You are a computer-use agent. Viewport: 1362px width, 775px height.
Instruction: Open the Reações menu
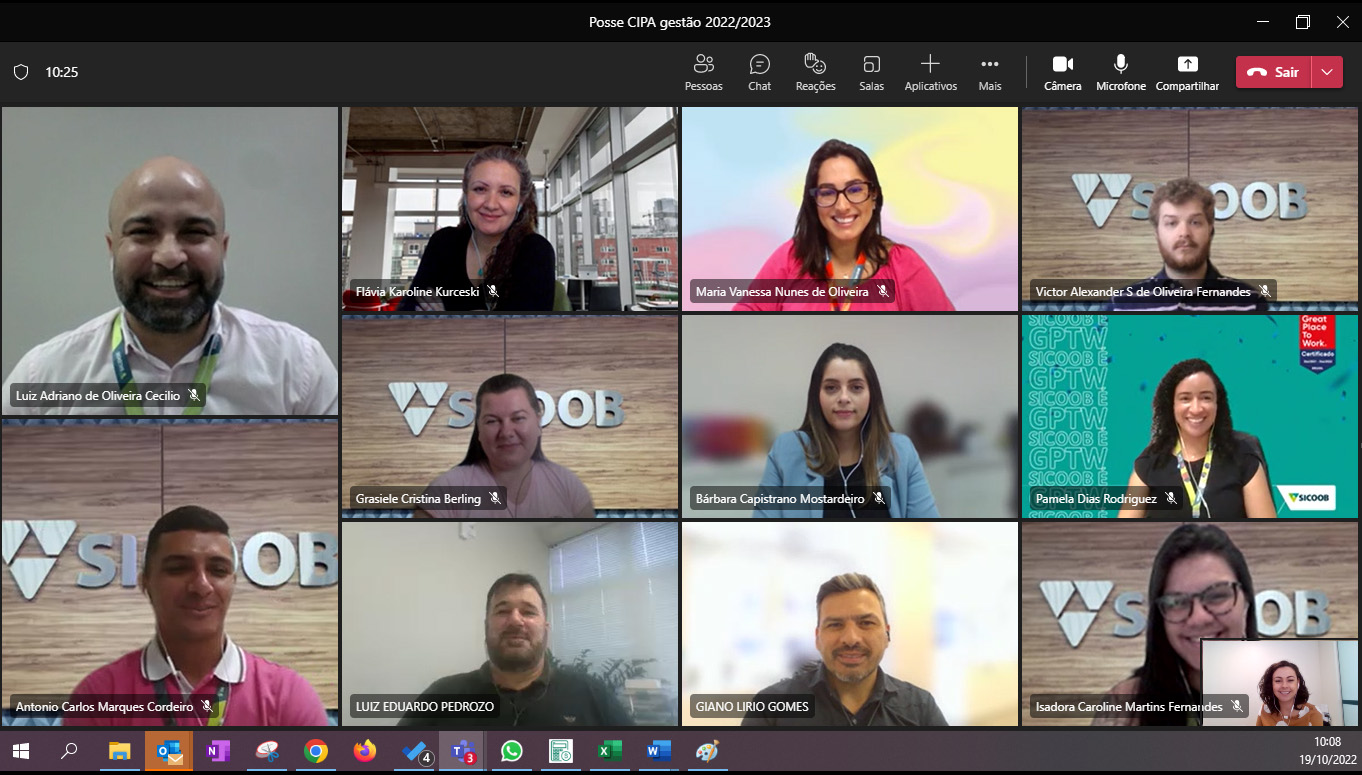click(815, 72)
